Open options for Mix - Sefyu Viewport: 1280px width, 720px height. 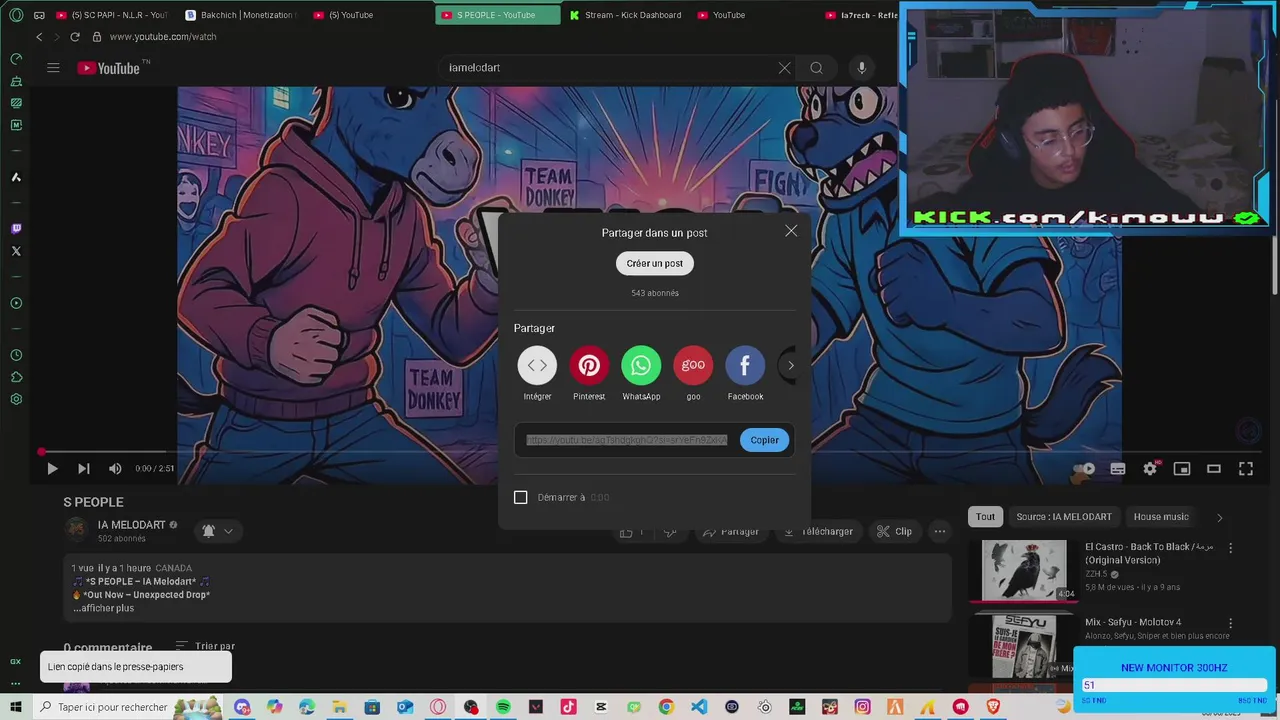click(x=1231, y=623)
